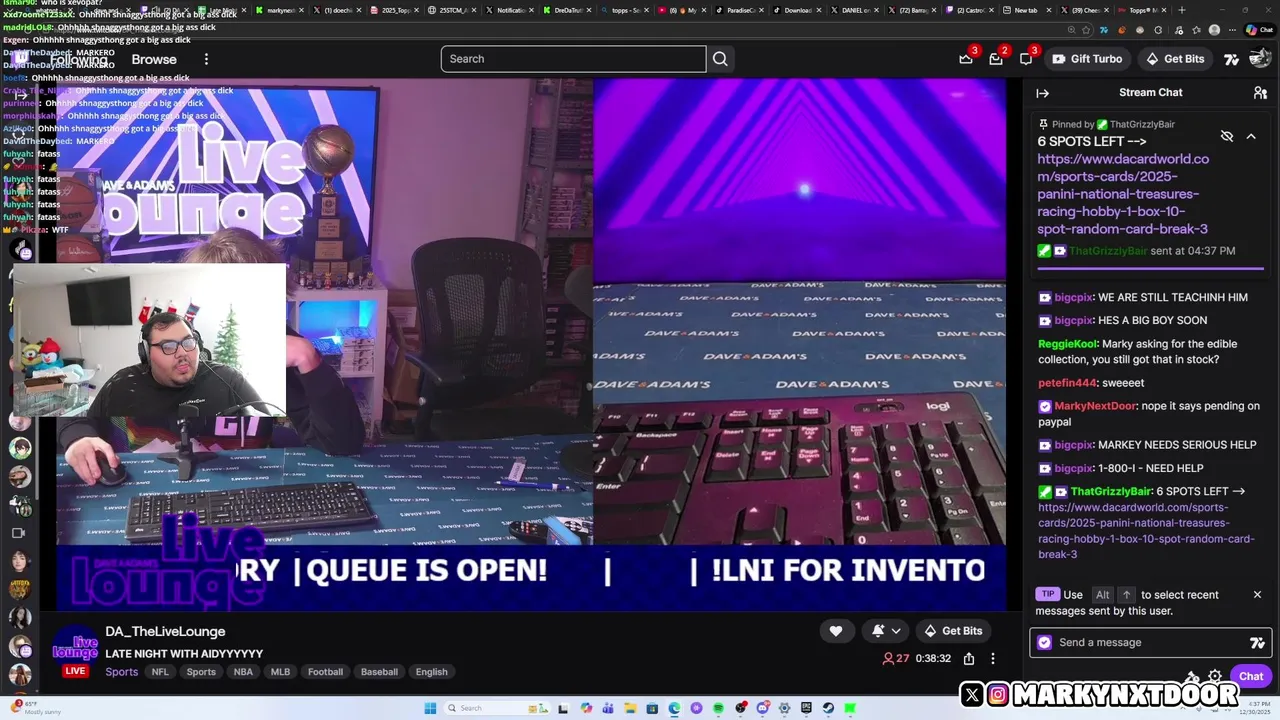This screenshot has height=720, width=1280.
Task: Focus the Twitch Search field
Action: tap(573, 59)
